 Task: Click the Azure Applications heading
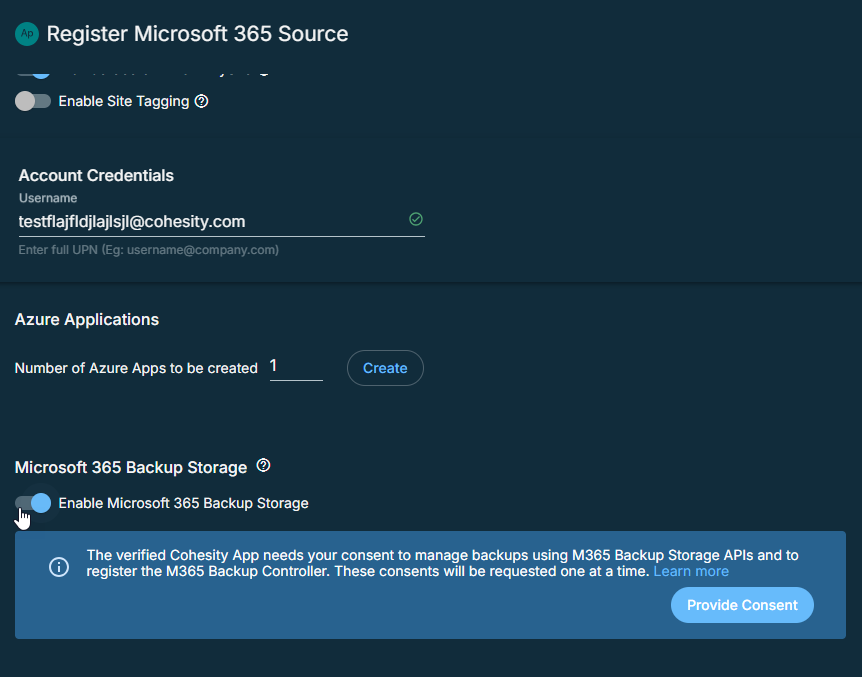(x=87, y=320)
